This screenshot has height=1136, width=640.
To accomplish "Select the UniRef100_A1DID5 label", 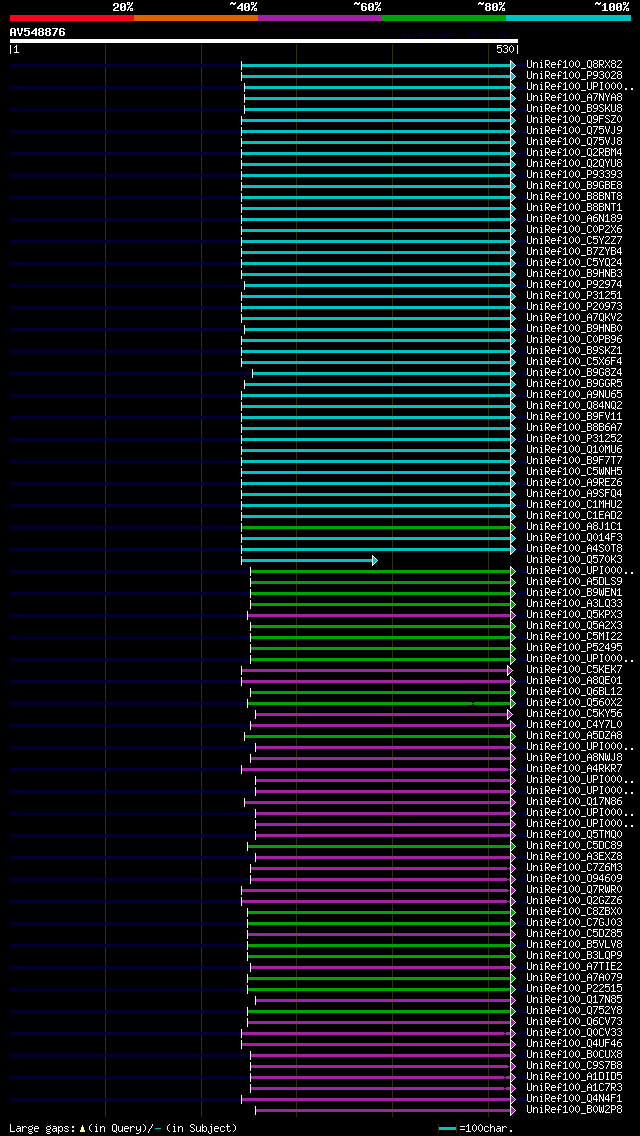I will click(x=574, y=1077).
